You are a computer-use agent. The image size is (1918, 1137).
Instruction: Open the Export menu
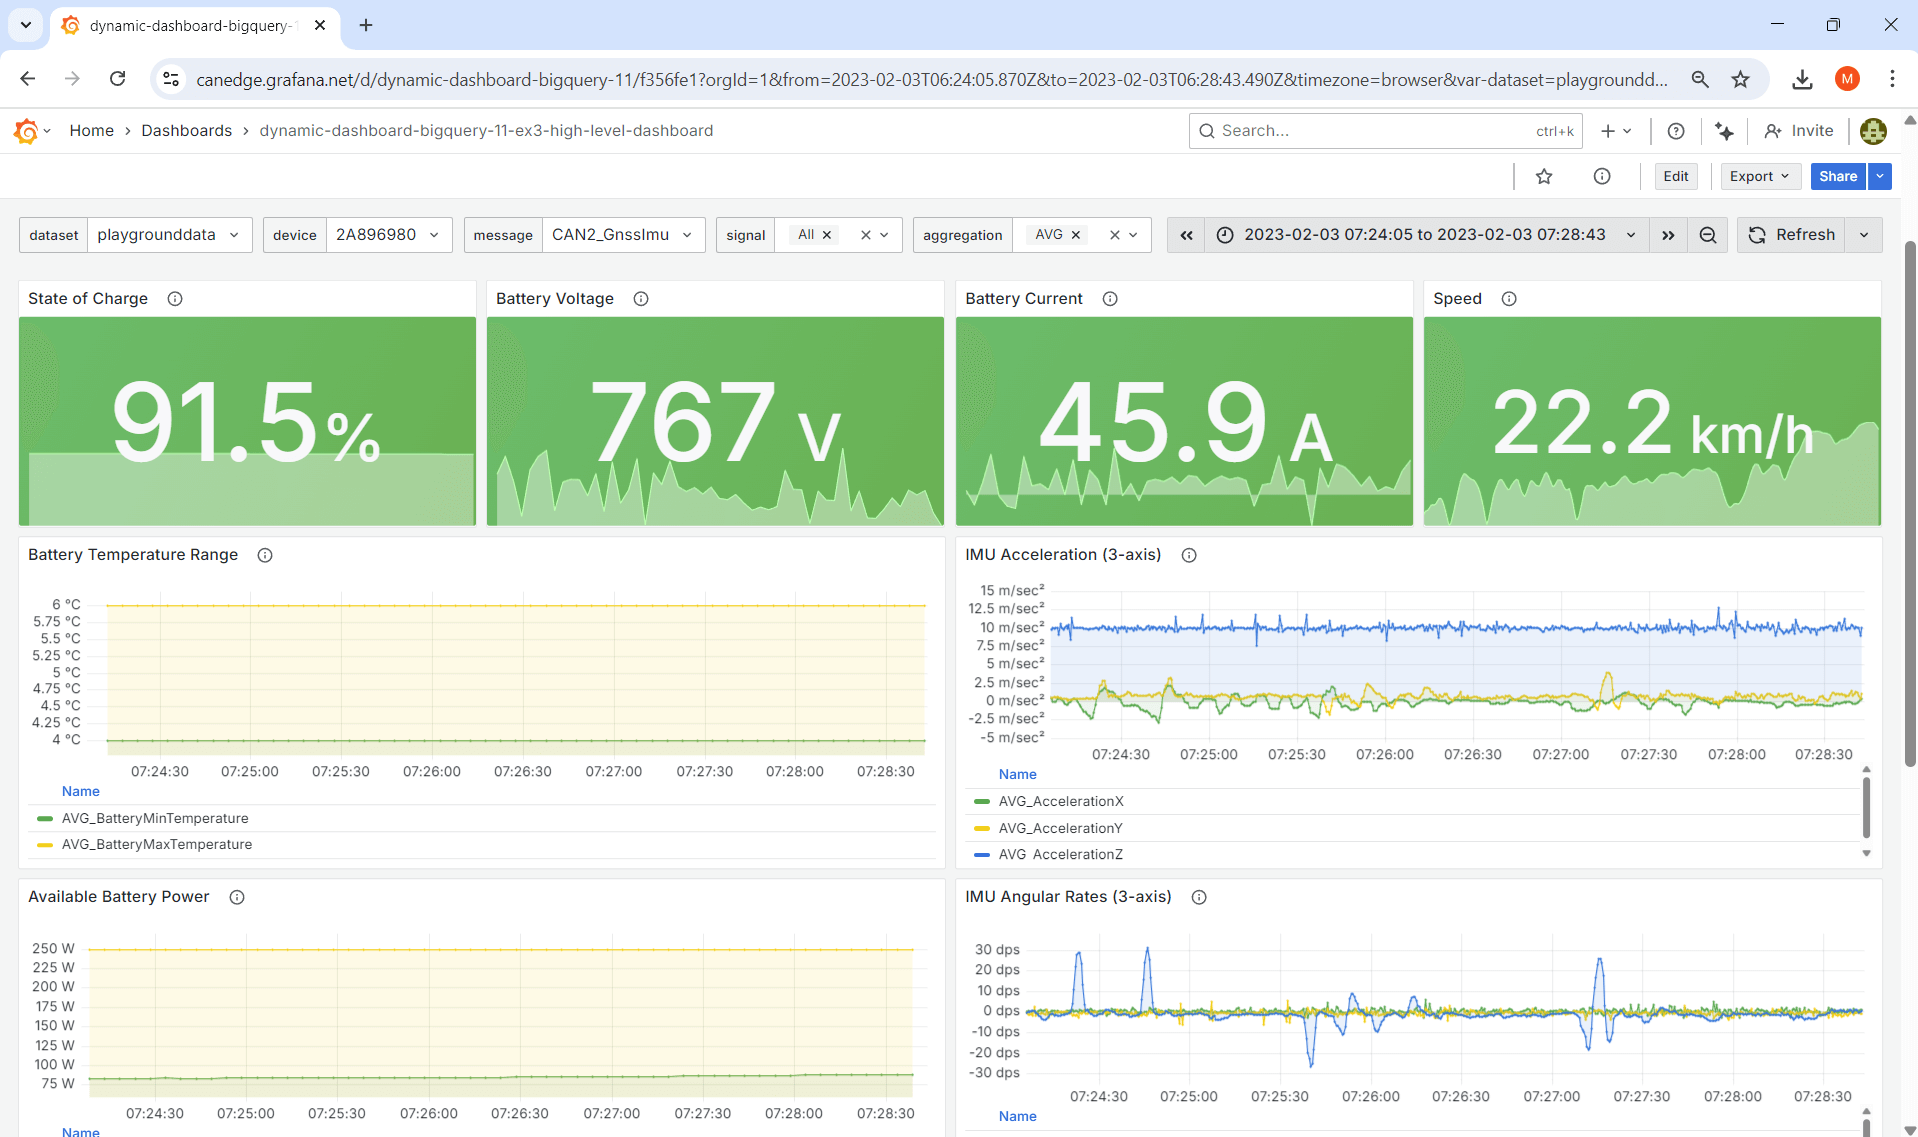(1759, 176)
